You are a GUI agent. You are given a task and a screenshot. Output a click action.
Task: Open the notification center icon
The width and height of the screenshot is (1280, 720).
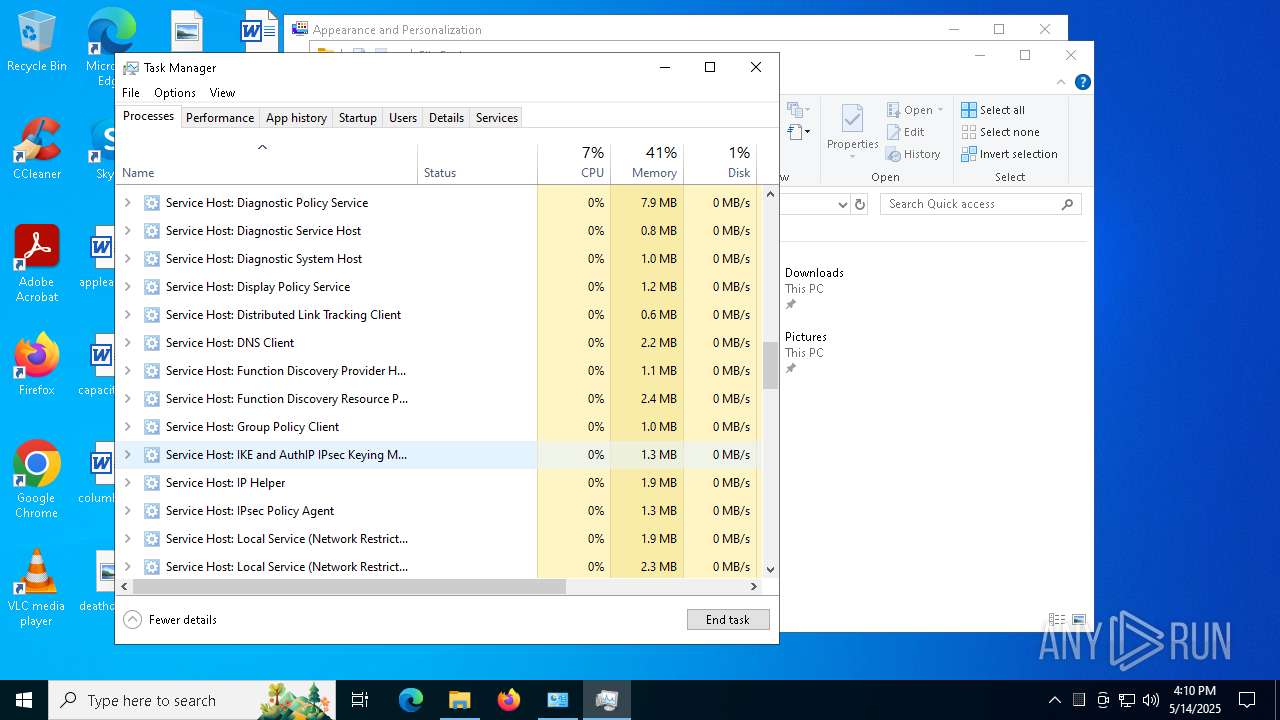click(x=1247, y=700)
